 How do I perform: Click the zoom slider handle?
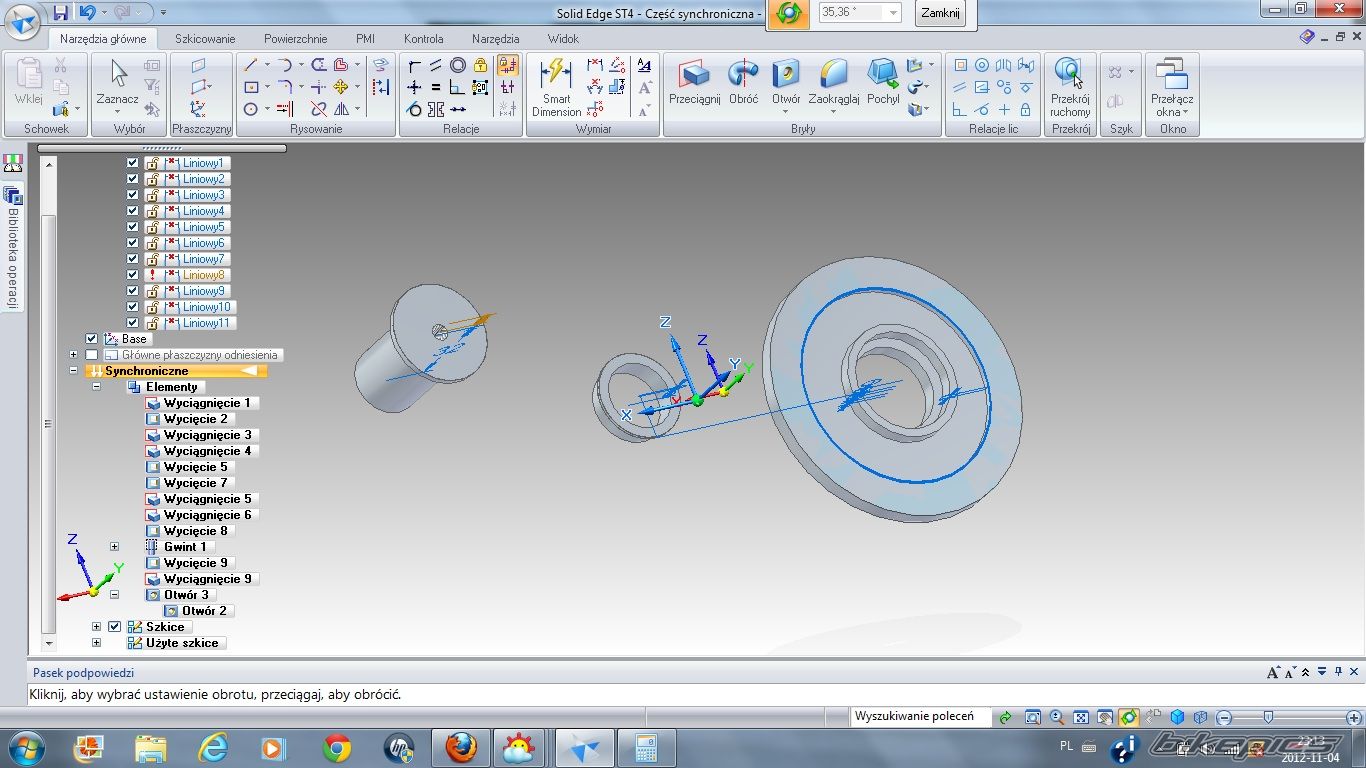tap(1268, 717)
